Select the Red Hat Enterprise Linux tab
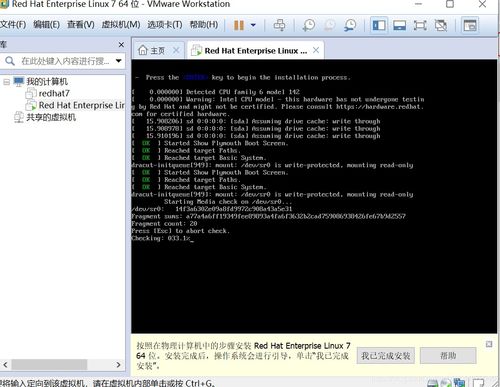 pos(256,50)
